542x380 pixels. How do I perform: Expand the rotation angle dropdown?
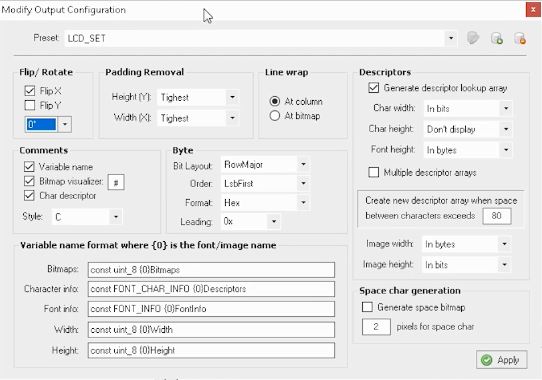(65, 124)
